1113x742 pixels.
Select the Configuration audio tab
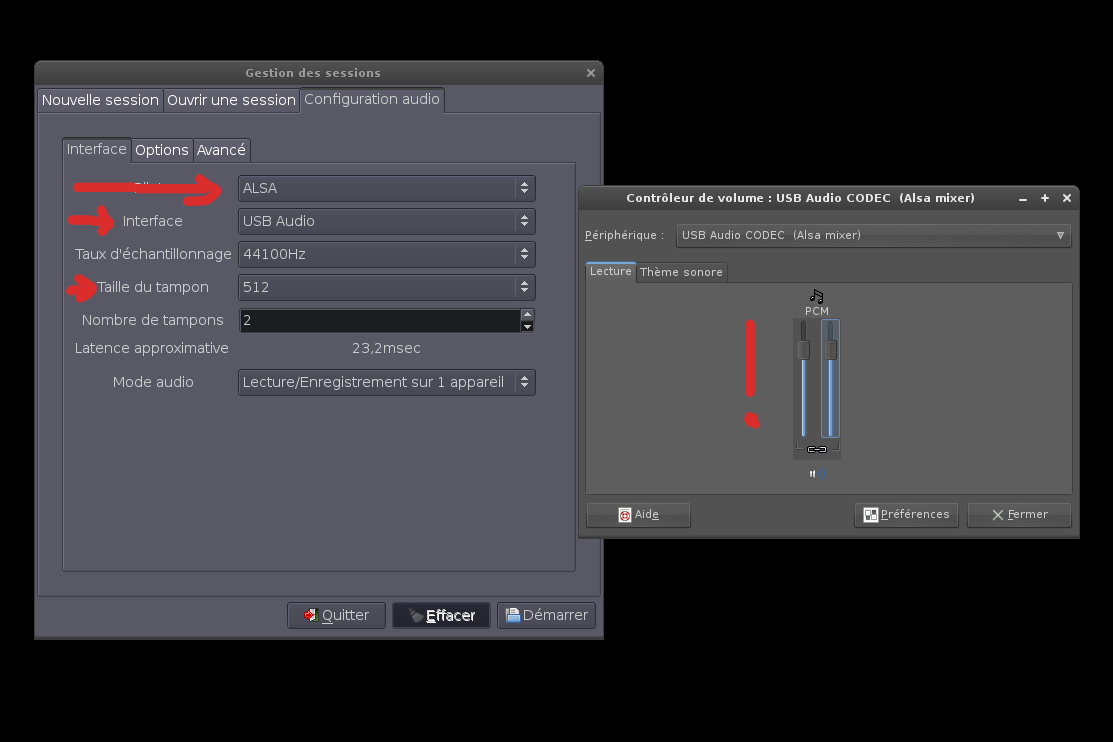pos(372,99)
